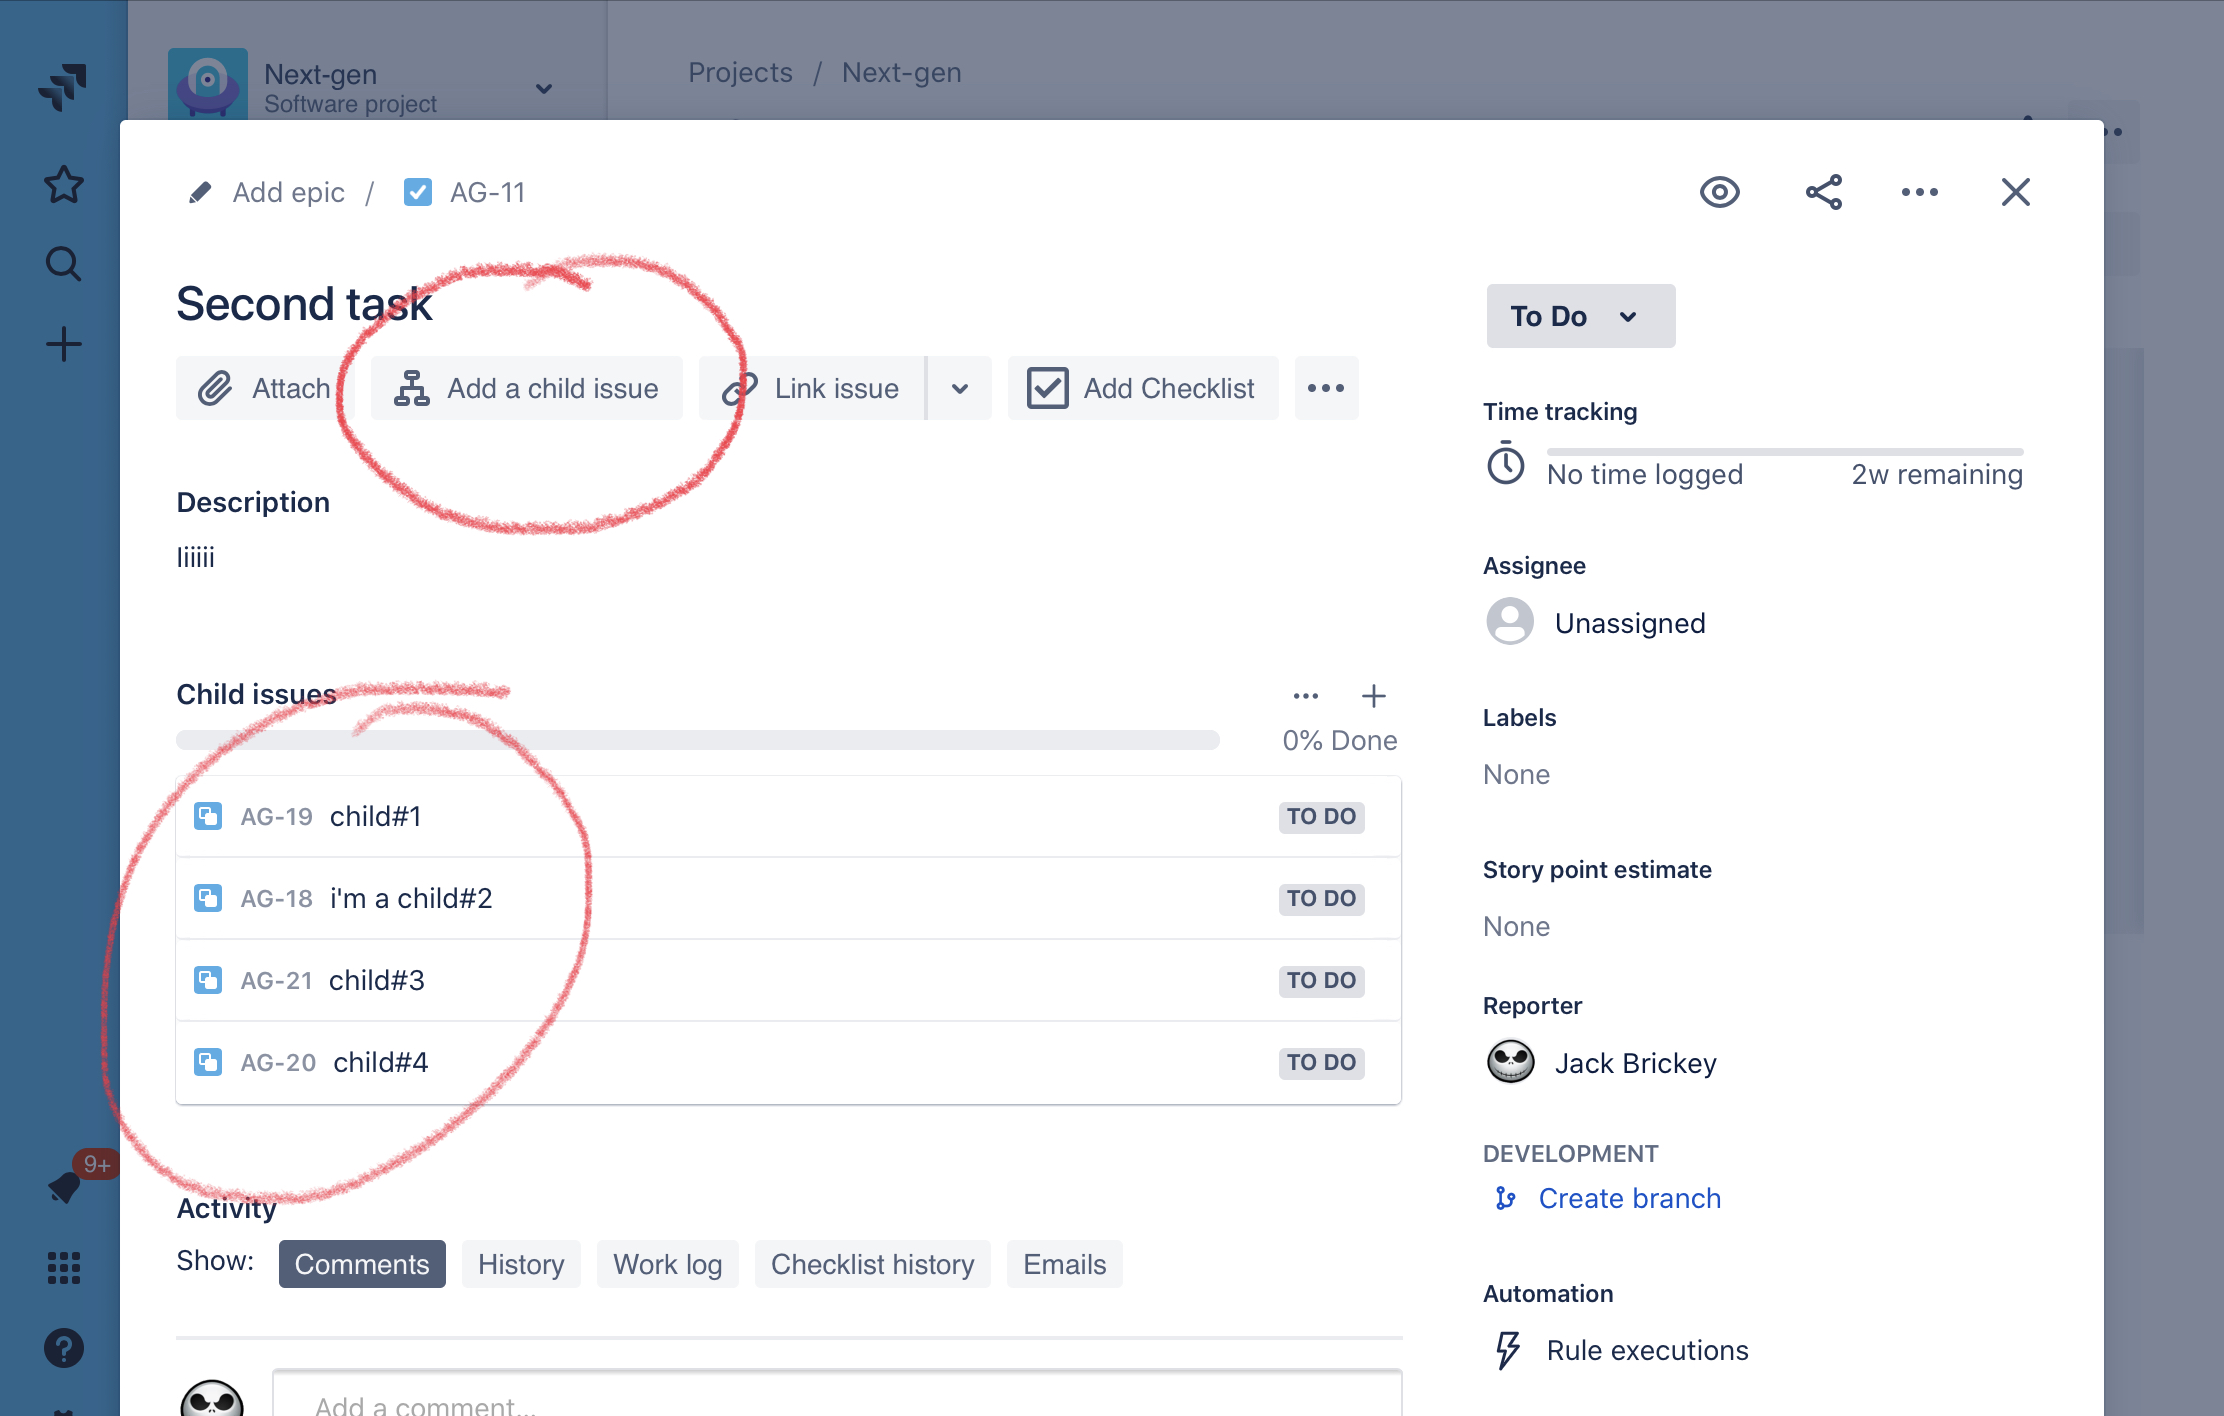Image resolution: width=2224 pixels, height=1416 pixels.
Task: Expand the Next-gen project switcher chevron
Action: click(x=543, y=89)
